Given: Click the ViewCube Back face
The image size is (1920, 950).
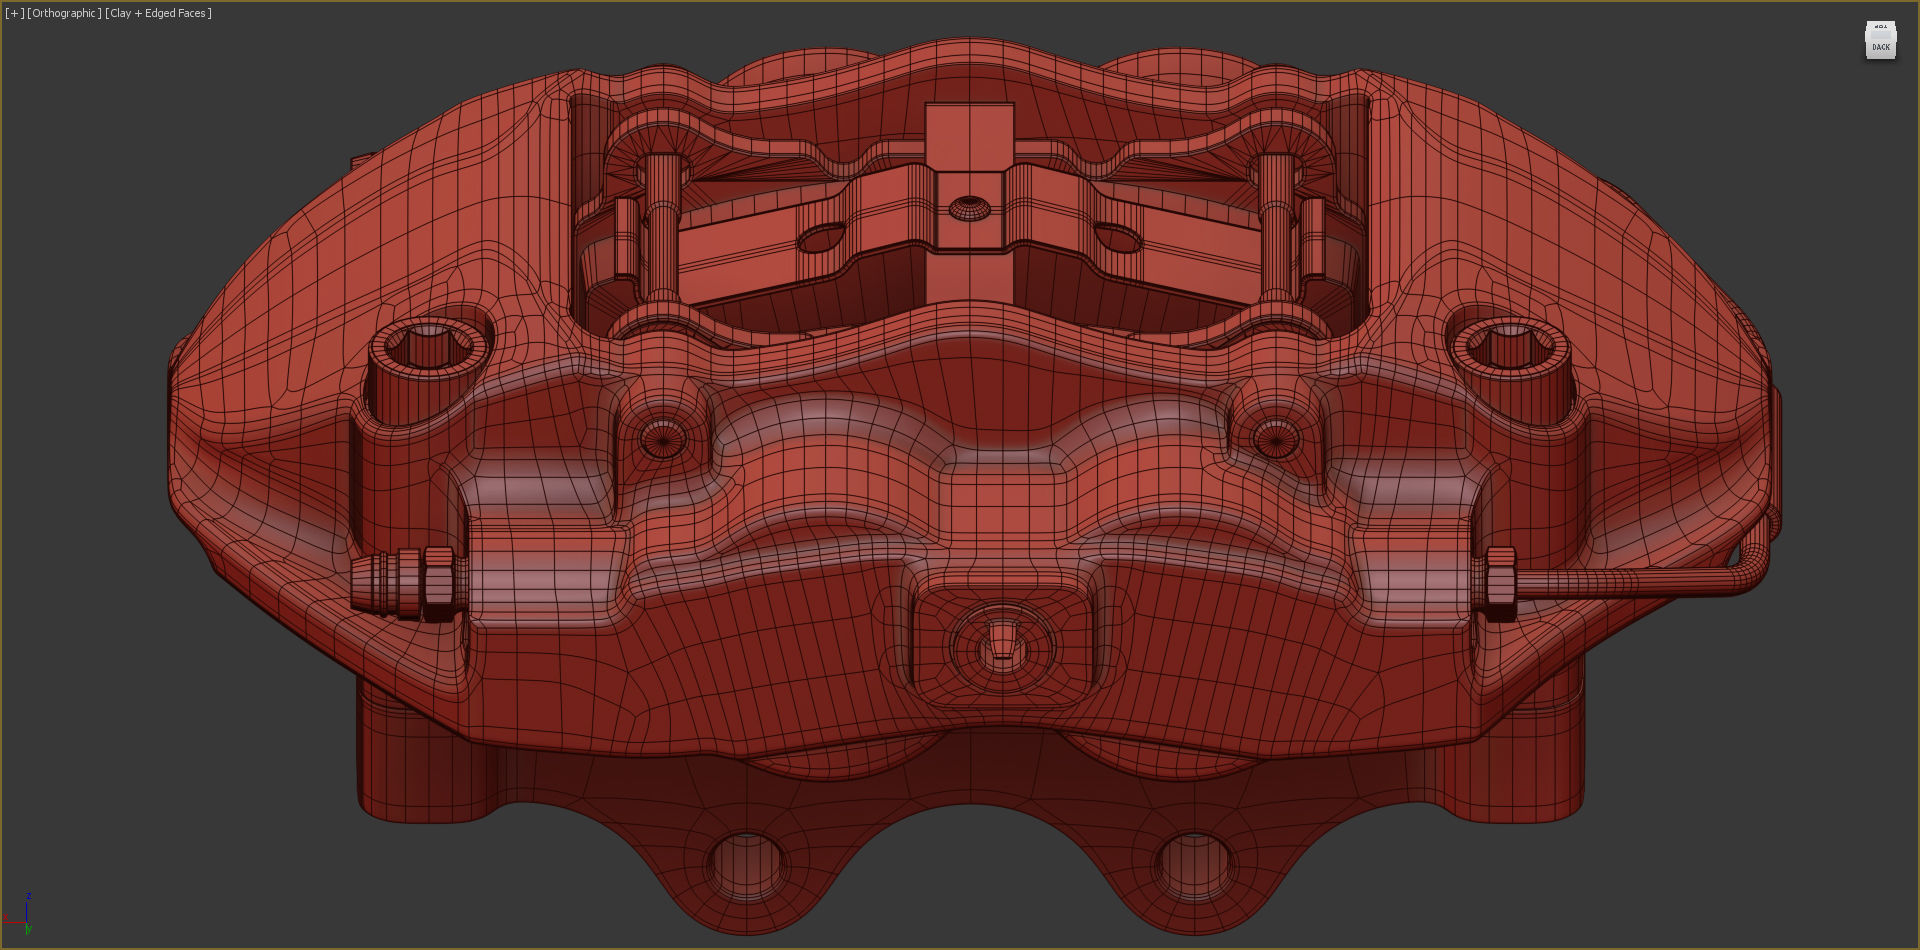Looking at the screenshot, I should coord(1881,46).
